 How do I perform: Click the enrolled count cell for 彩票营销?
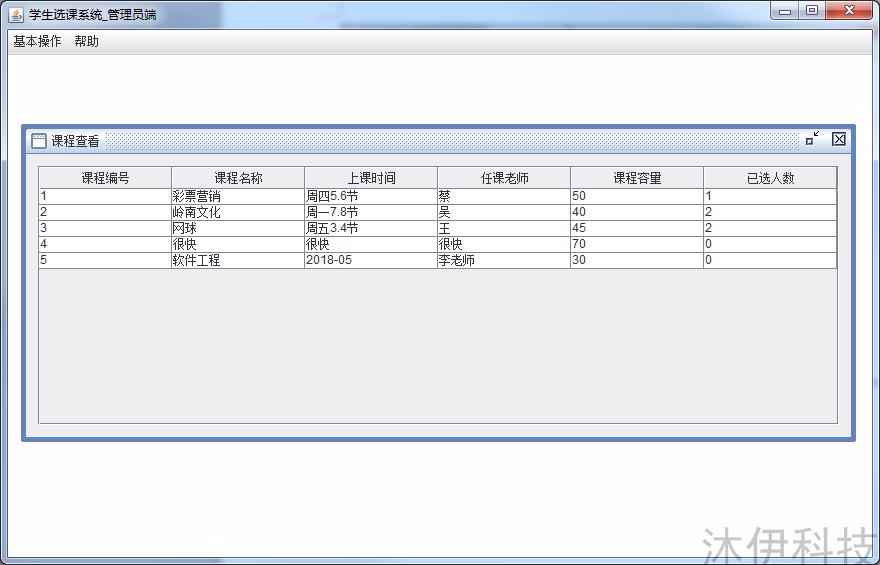coord(770,196)
